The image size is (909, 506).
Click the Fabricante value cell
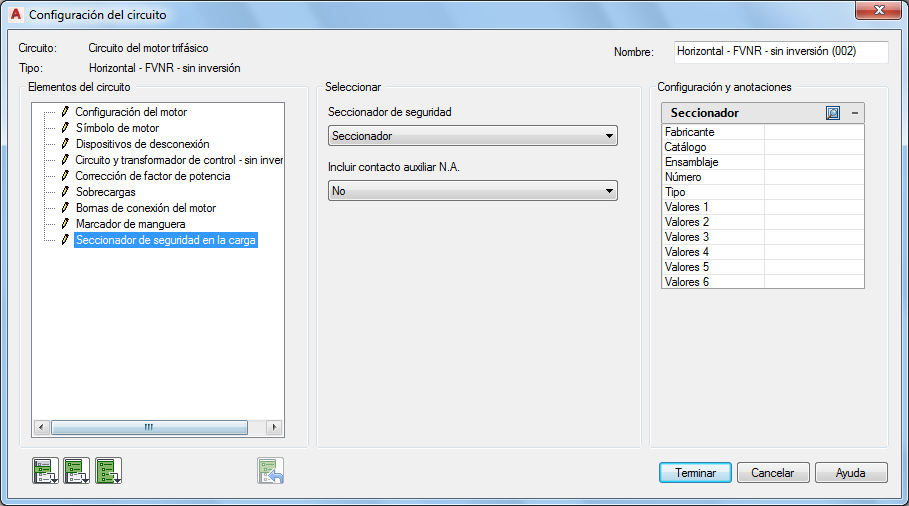point(813,132)
